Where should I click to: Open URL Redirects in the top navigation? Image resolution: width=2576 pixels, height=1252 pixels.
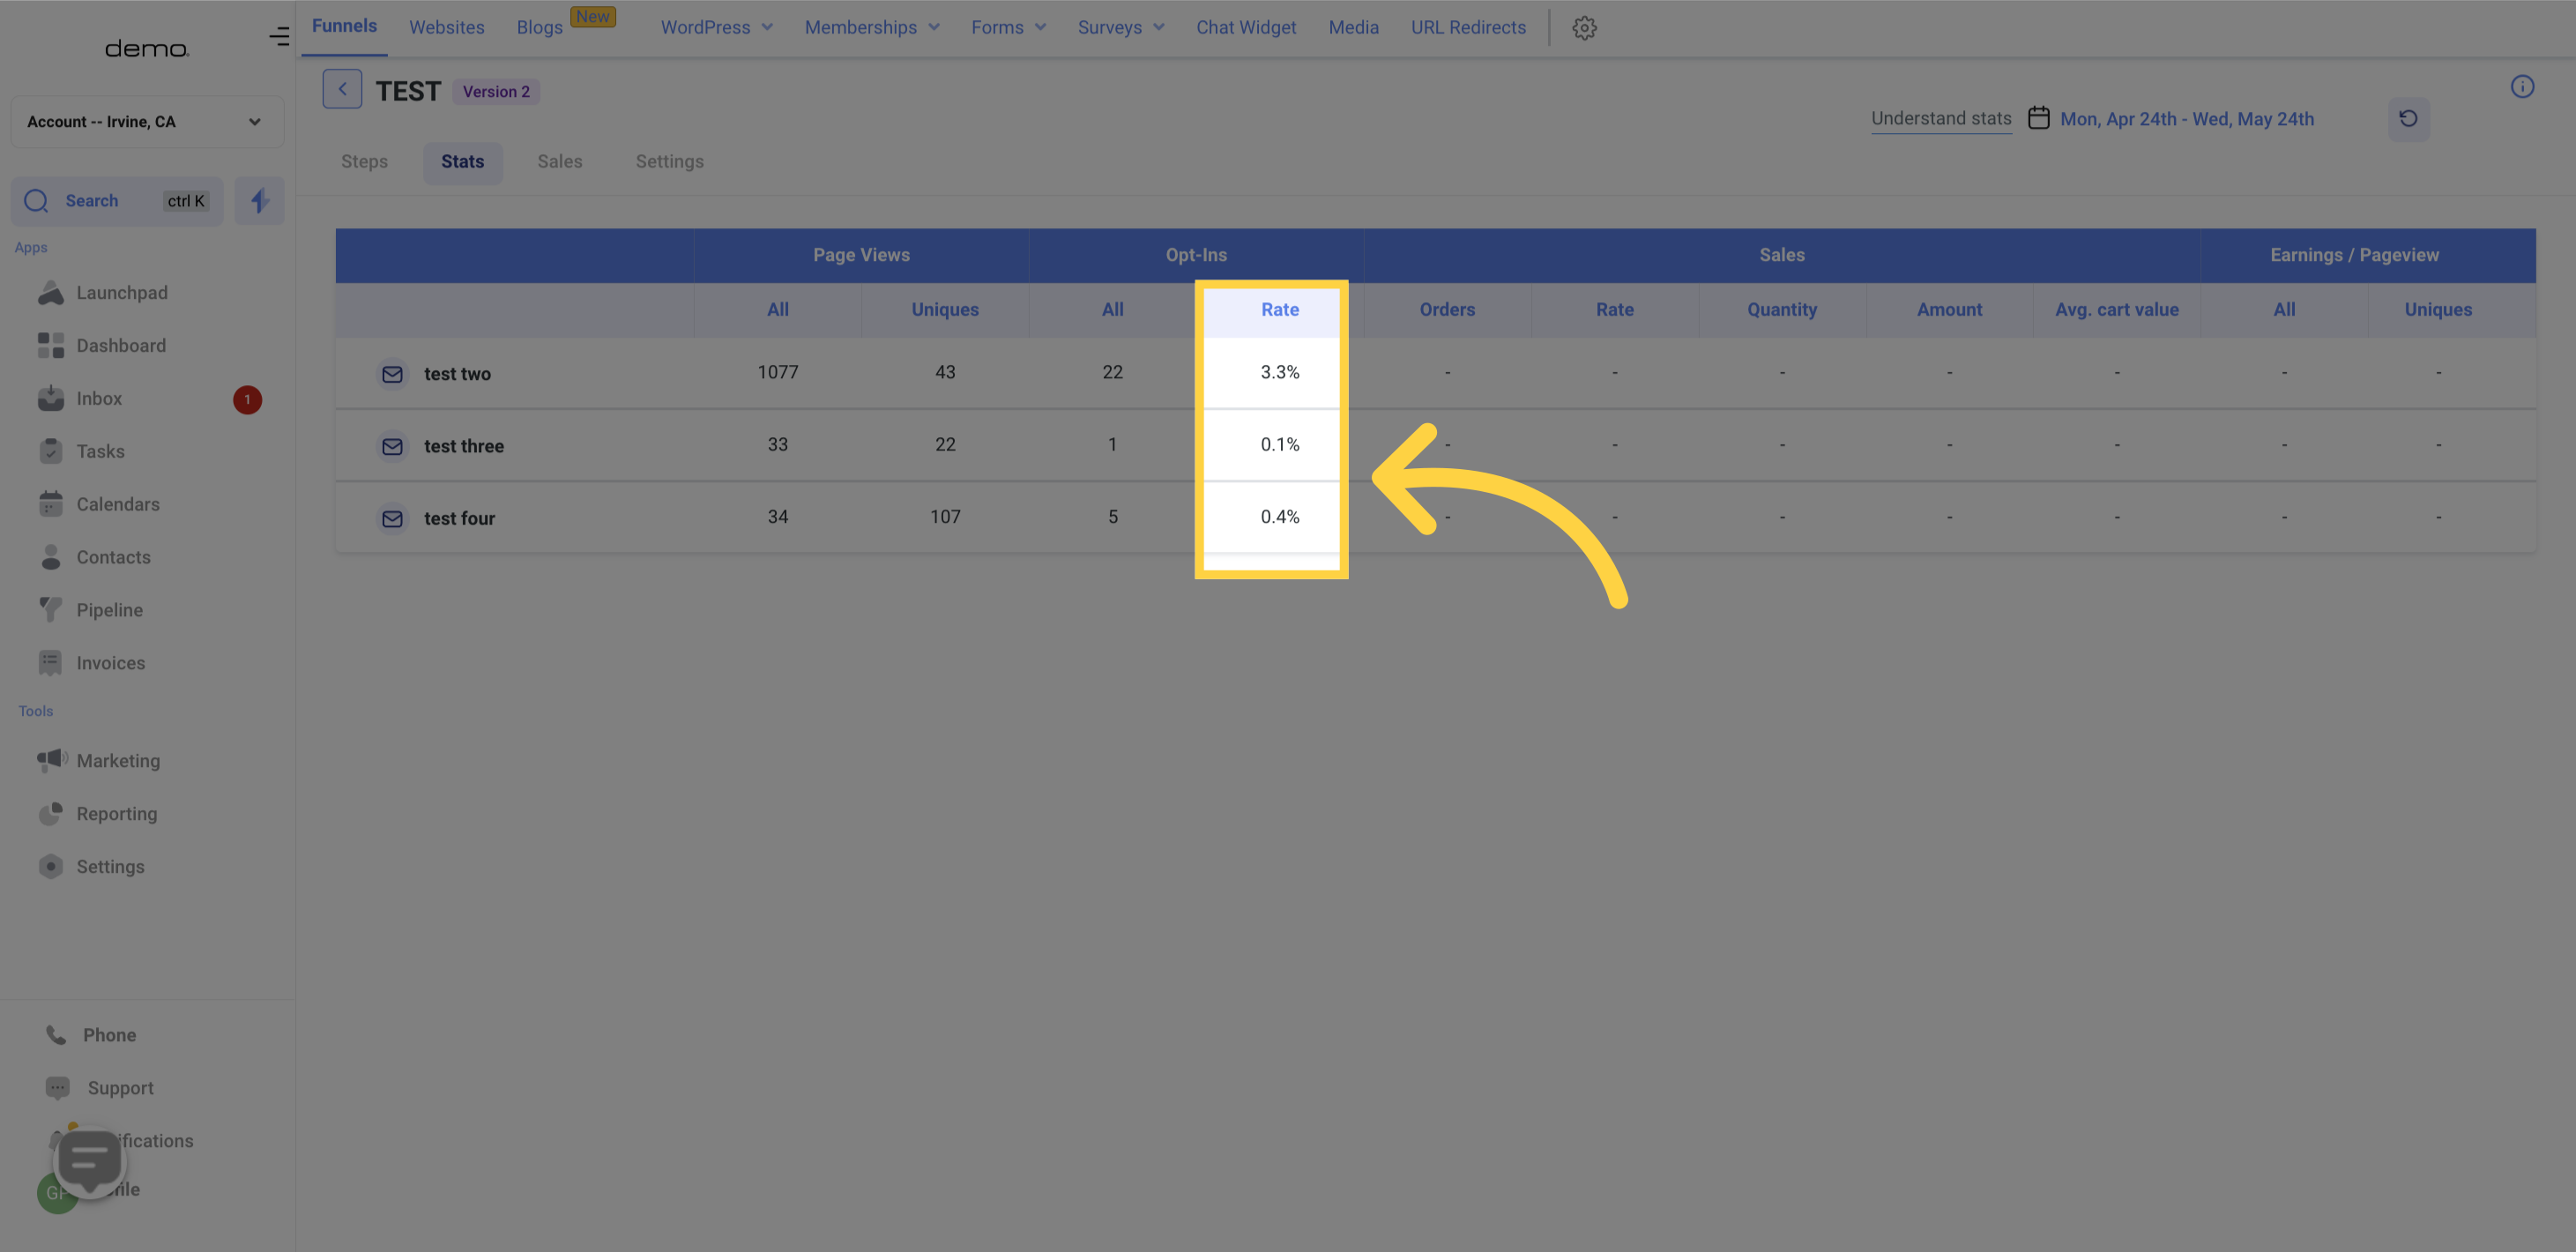click(1468, 28)
